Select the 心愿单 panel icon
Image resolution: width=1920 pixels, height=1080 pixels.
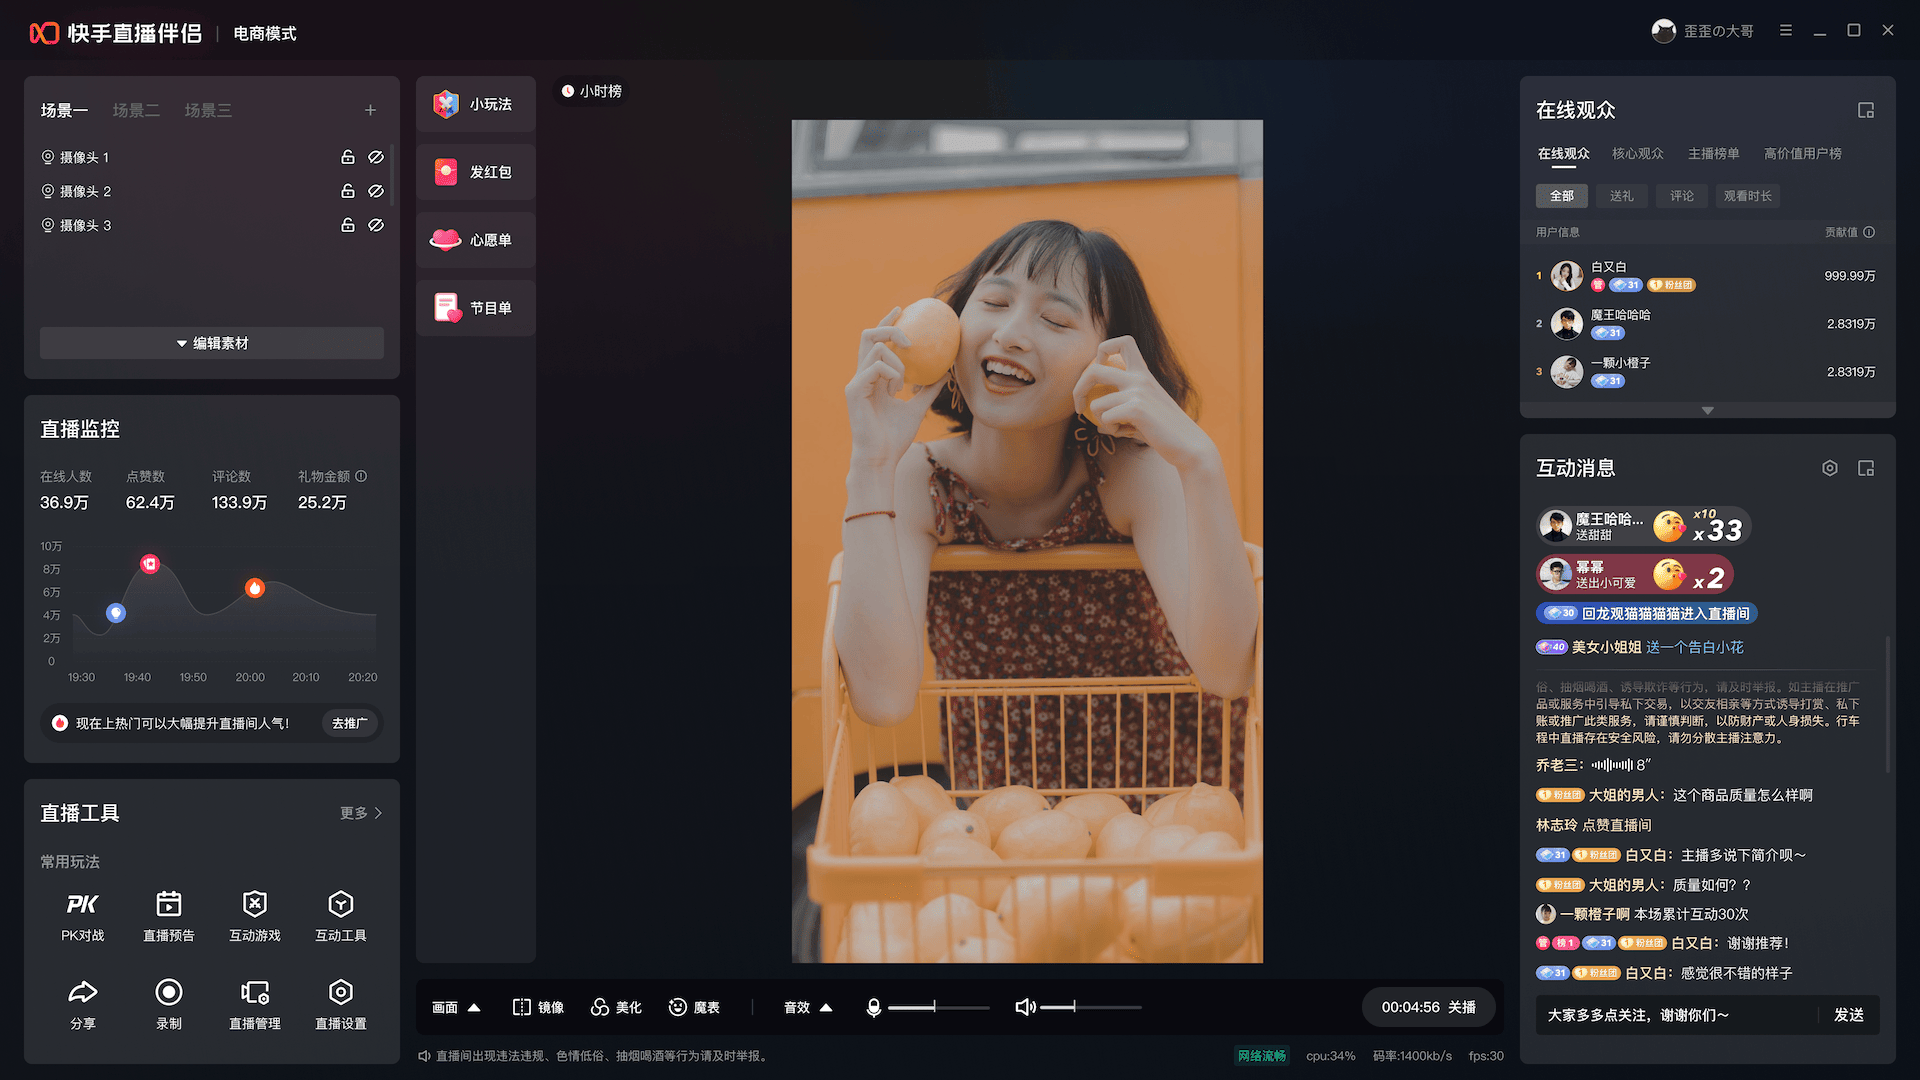(x=475, y=239)
